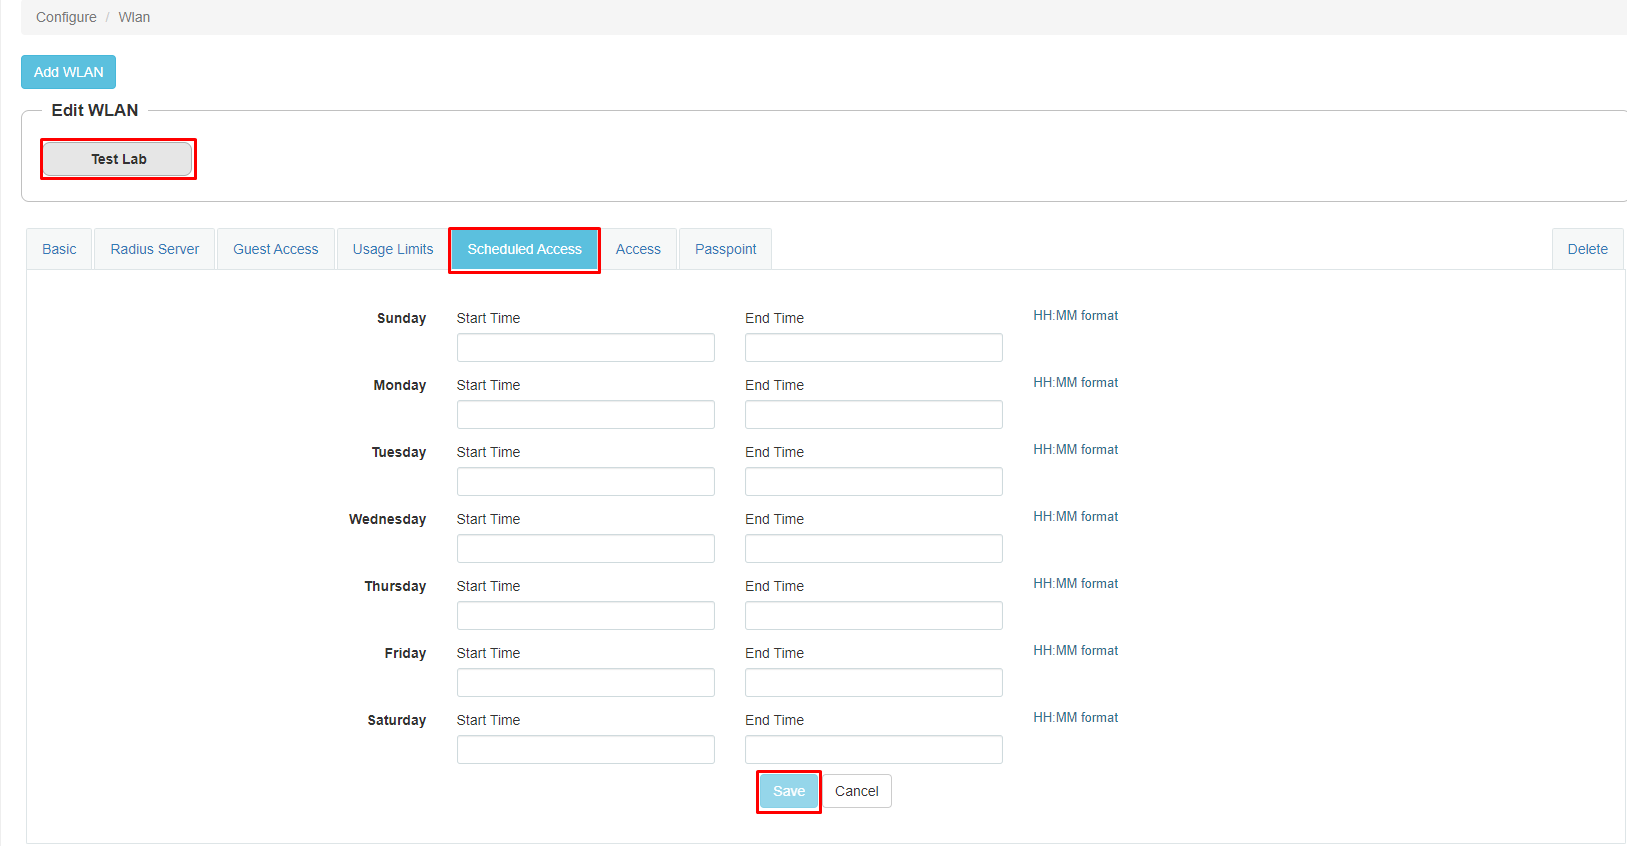Click the Monday Start Time input
The height and width of the screenshot is (846, 1627).
(x=586, y=415)
